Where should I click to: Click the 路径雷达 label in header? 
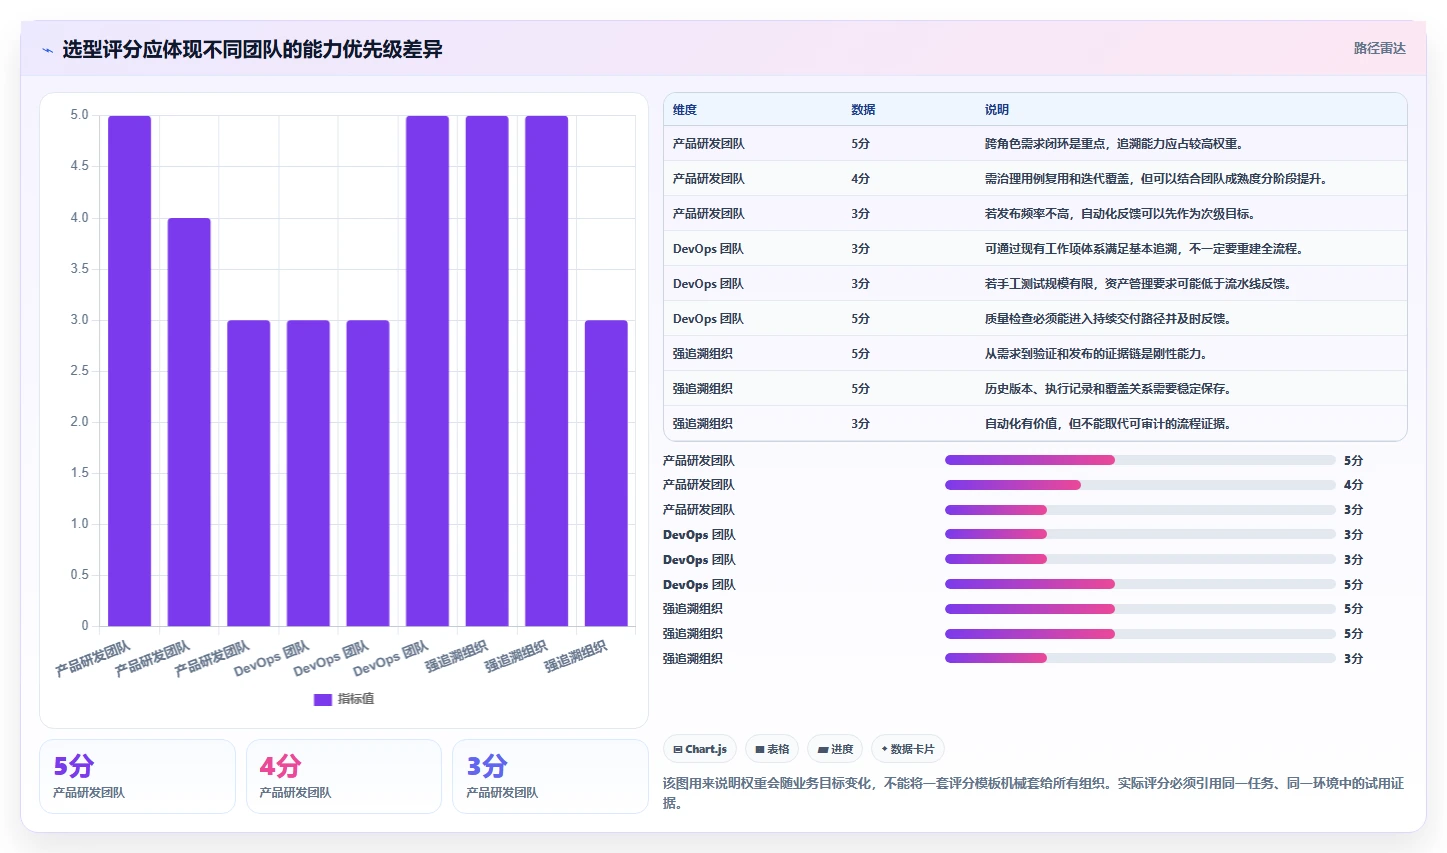tap(1380, 48)
